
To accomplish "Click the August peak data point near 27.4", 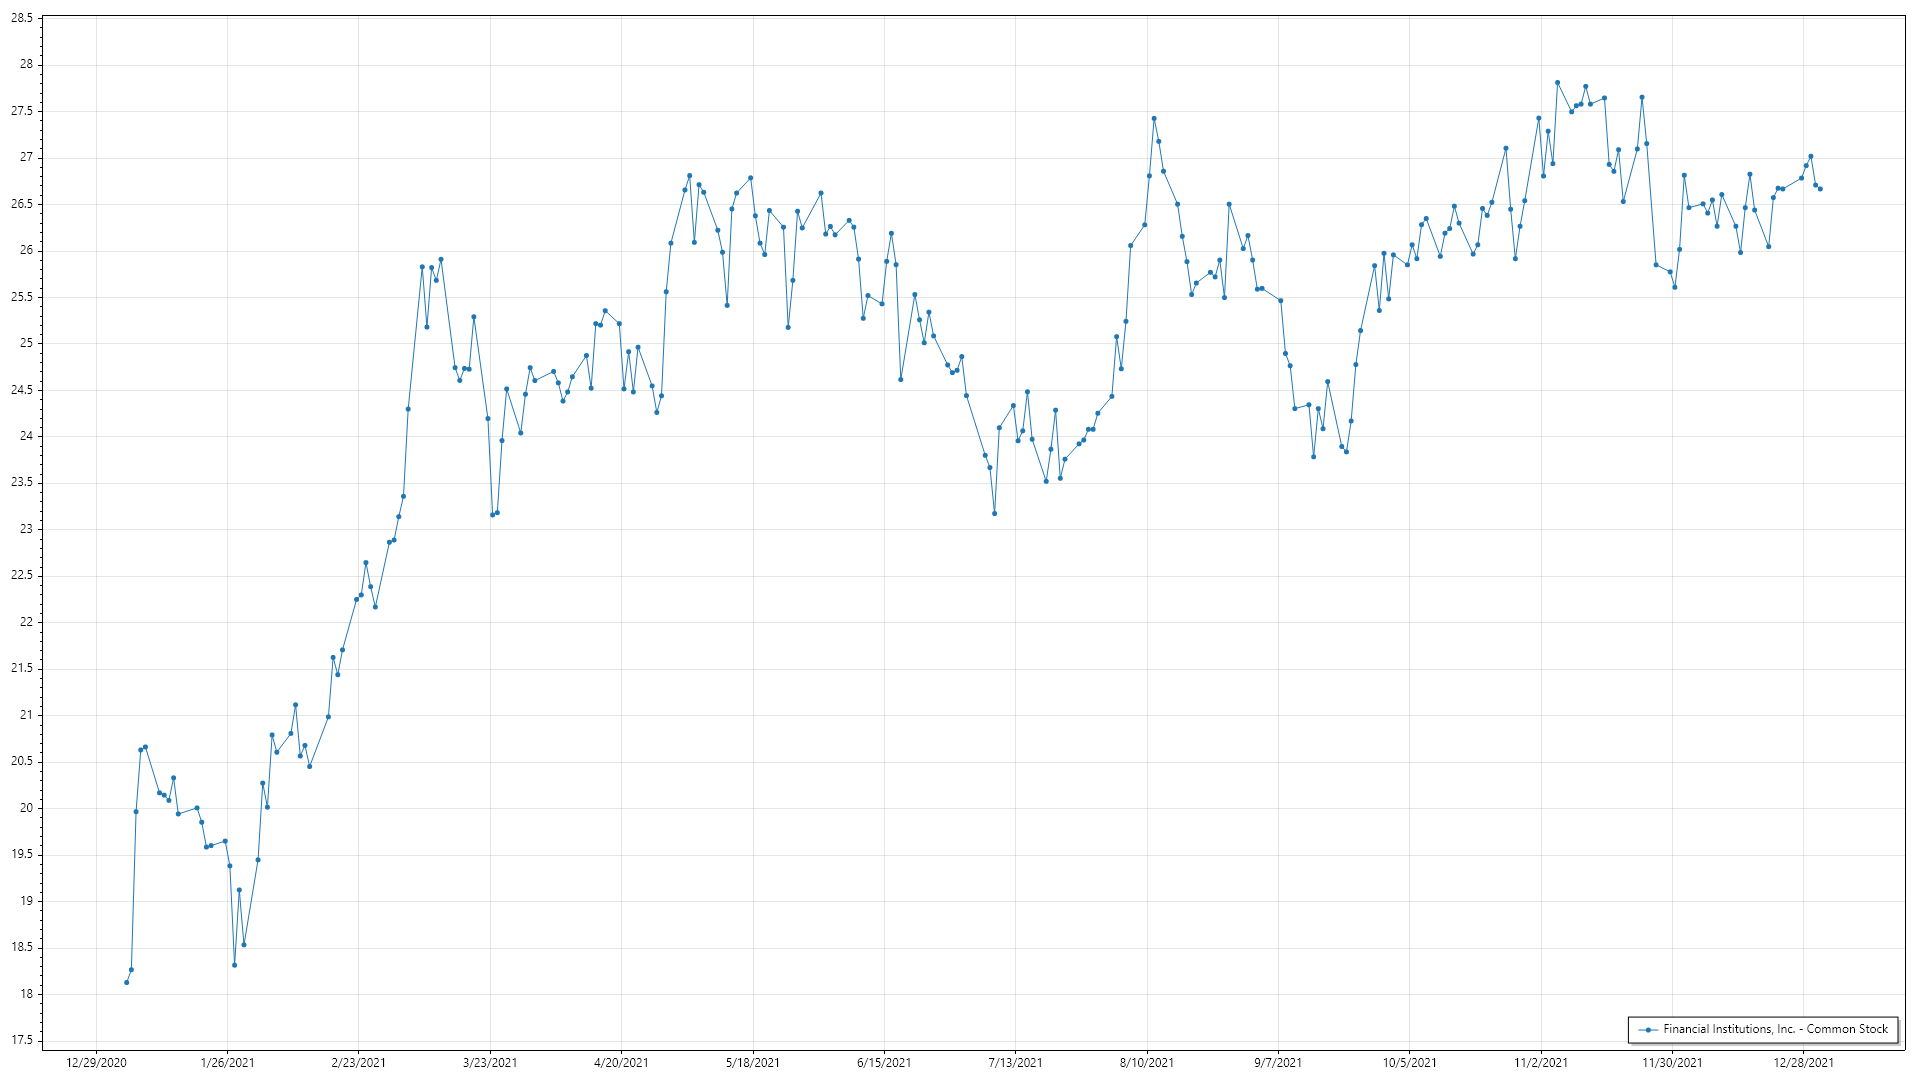I will (1154, 118).
